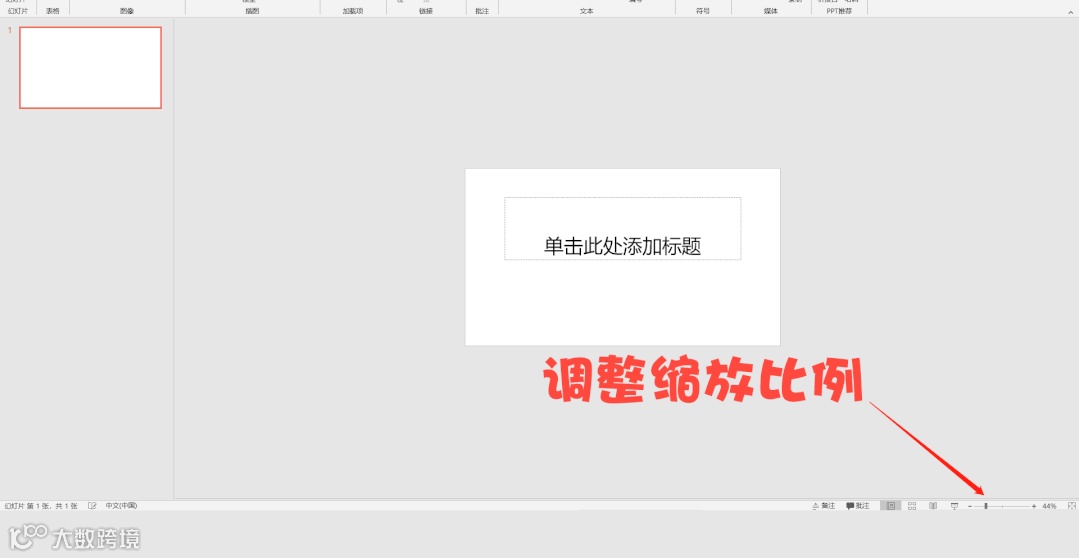Viewport: 1079px width, 558px height.
Task: Click the 单击此处添加标题 title placeholder
Action: (623, 228)
